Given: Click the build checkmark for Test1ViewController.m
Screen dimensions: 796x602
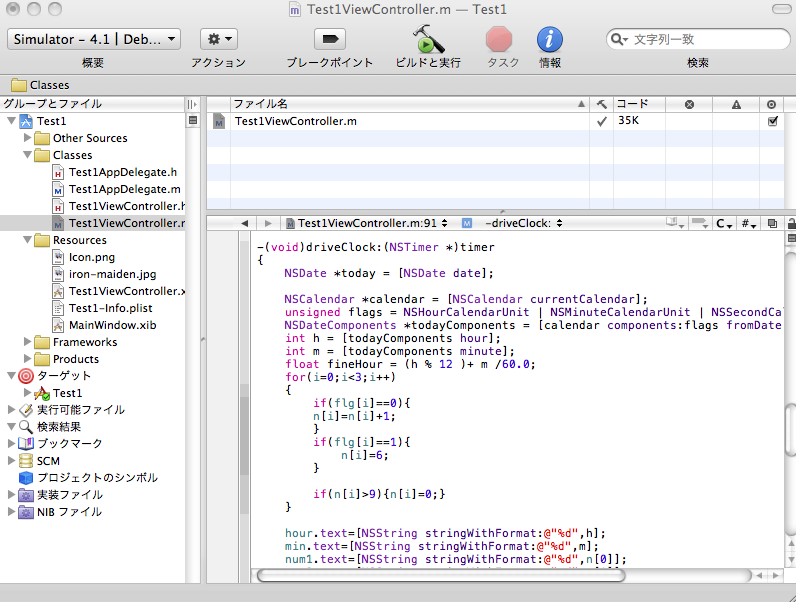Looking at the screenshot, I should pos(602,121).
